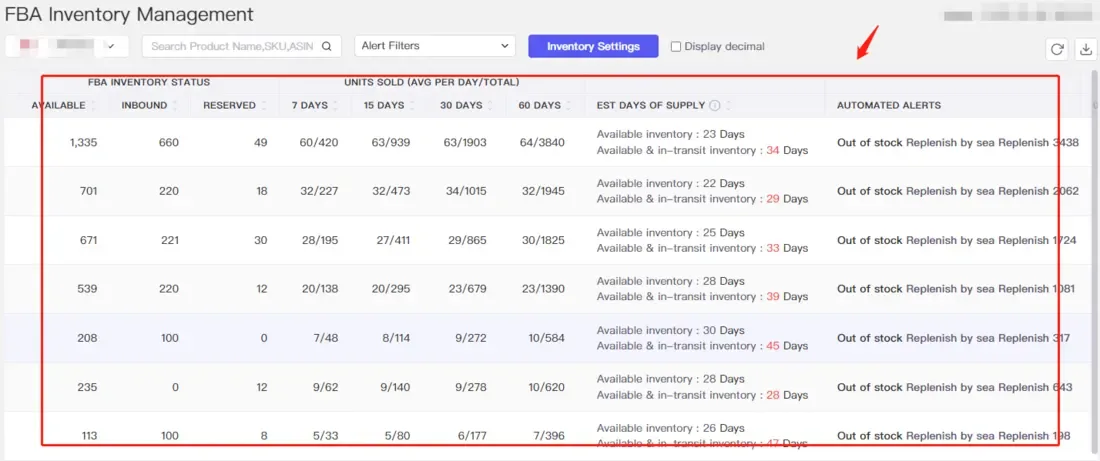The image size is (1100, 461).
Task: Sort by Est Days of Supply arrows
Action: (728, 106)
